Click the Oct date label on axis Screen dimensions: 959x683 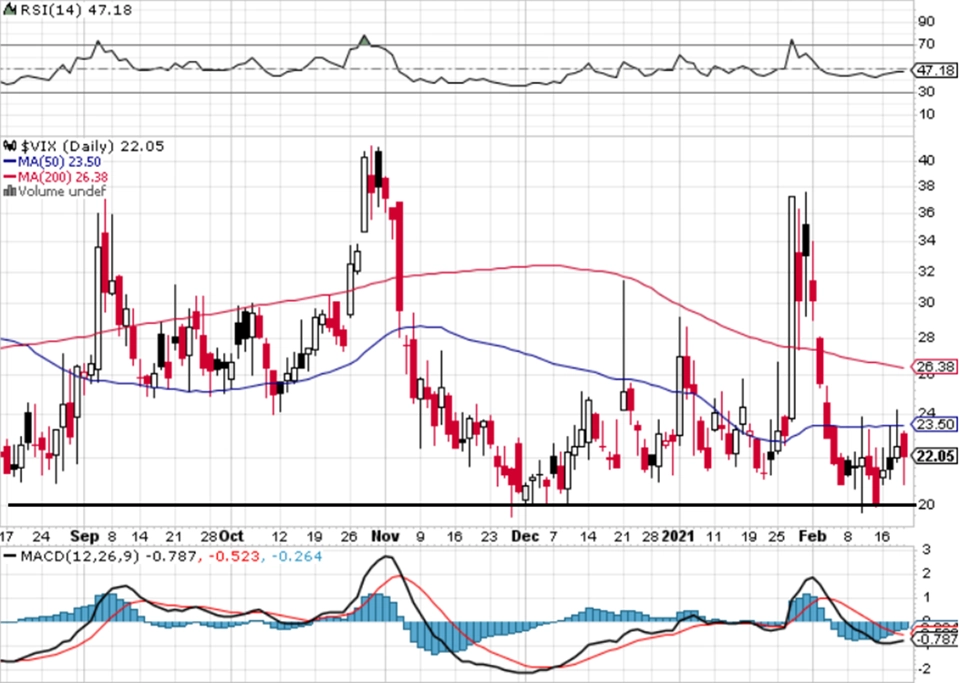[231, 536]
